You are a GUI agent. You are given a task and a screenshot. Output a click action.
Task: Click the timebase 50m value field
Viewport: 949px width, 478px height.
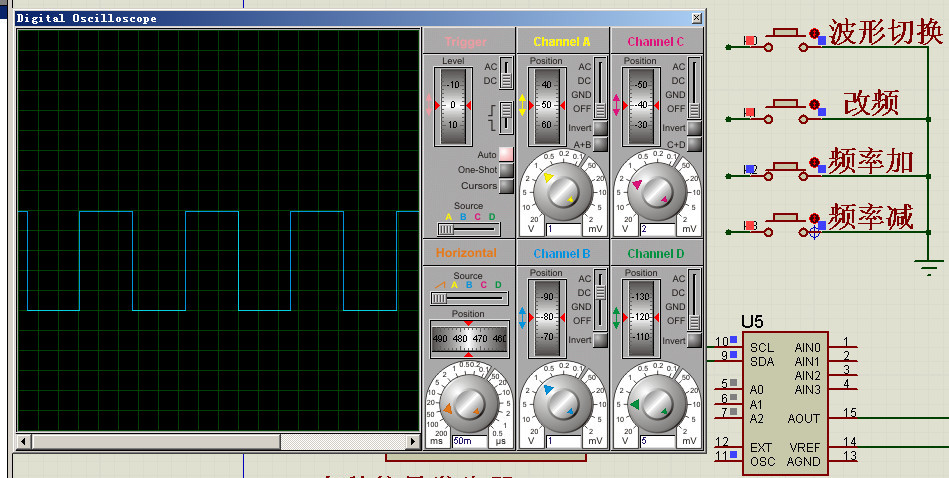click(470, 441)
